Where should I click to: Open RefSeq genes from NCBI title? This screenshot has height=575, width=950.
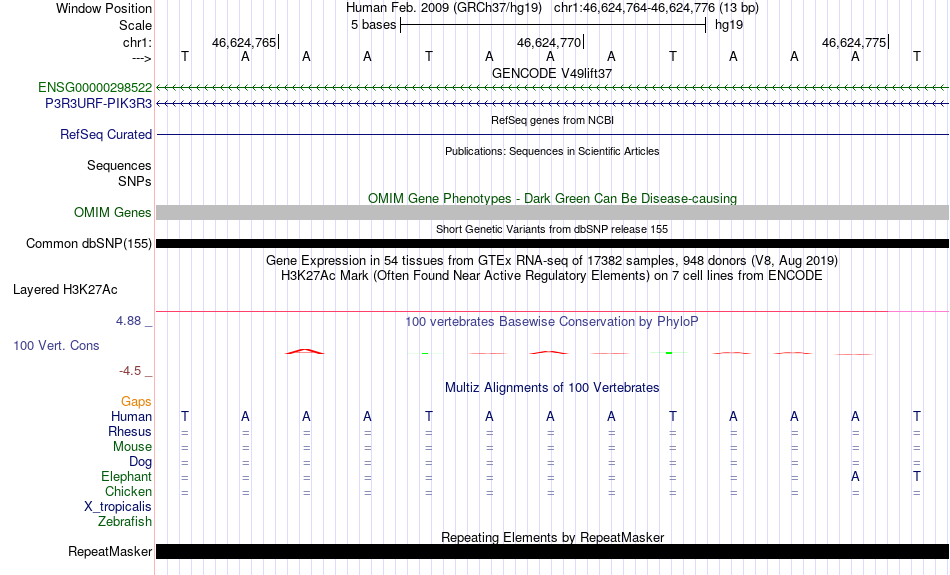(552, 120)
